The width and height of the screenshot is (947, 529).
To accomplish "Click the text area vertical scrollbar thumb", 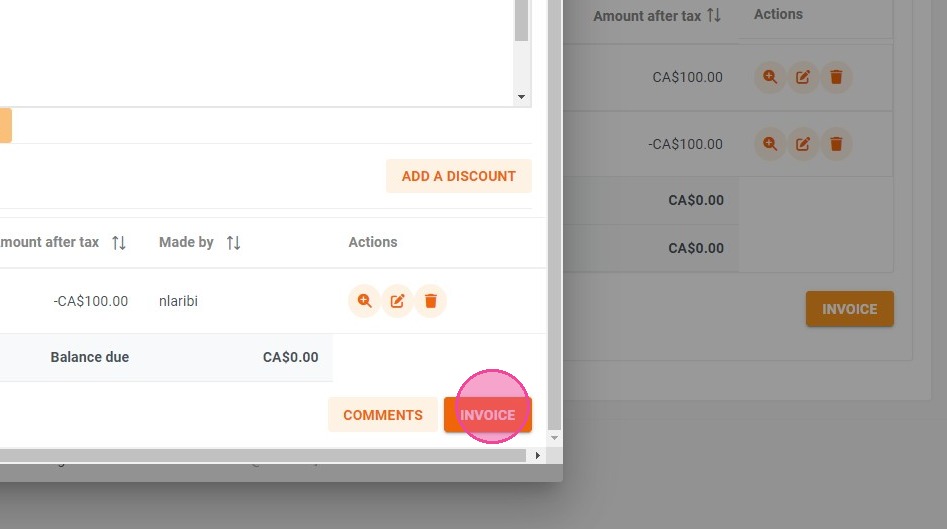I will click(521, 21).
